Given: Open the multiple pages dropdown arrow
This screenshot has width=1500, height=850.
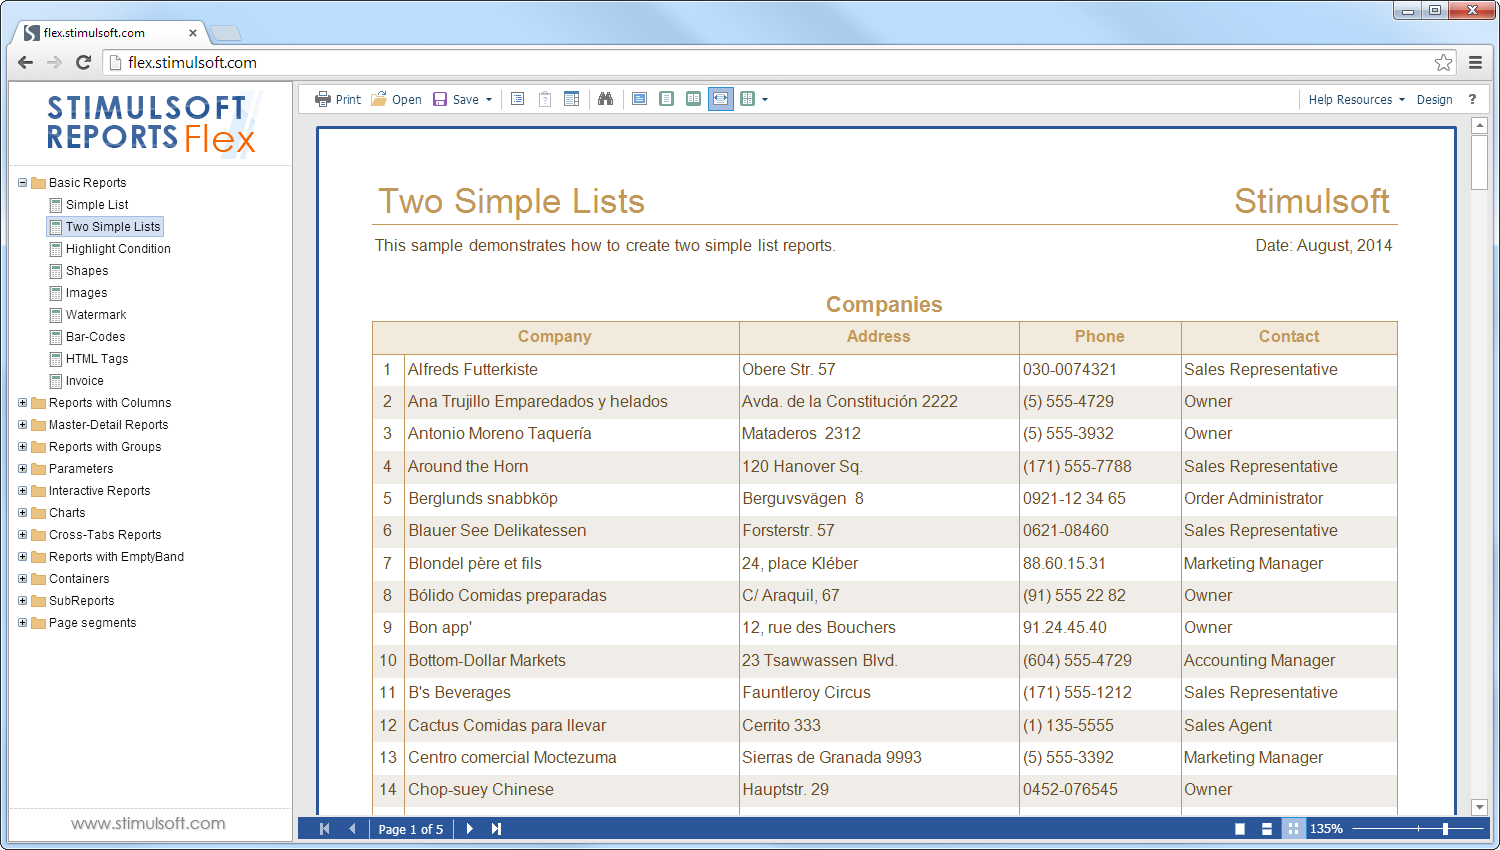Looking at the screenshot, I should [x=765, y=100].
